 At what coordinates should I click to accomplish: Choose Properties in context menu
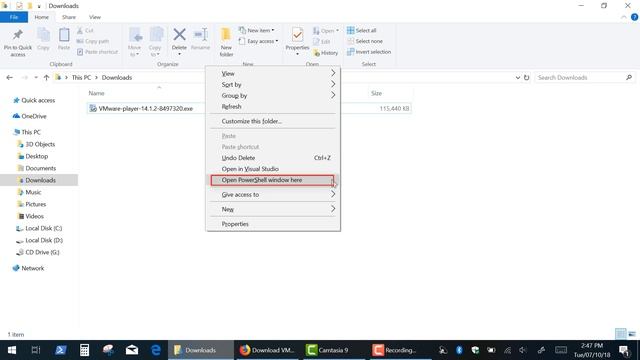[x=273, y=224]
